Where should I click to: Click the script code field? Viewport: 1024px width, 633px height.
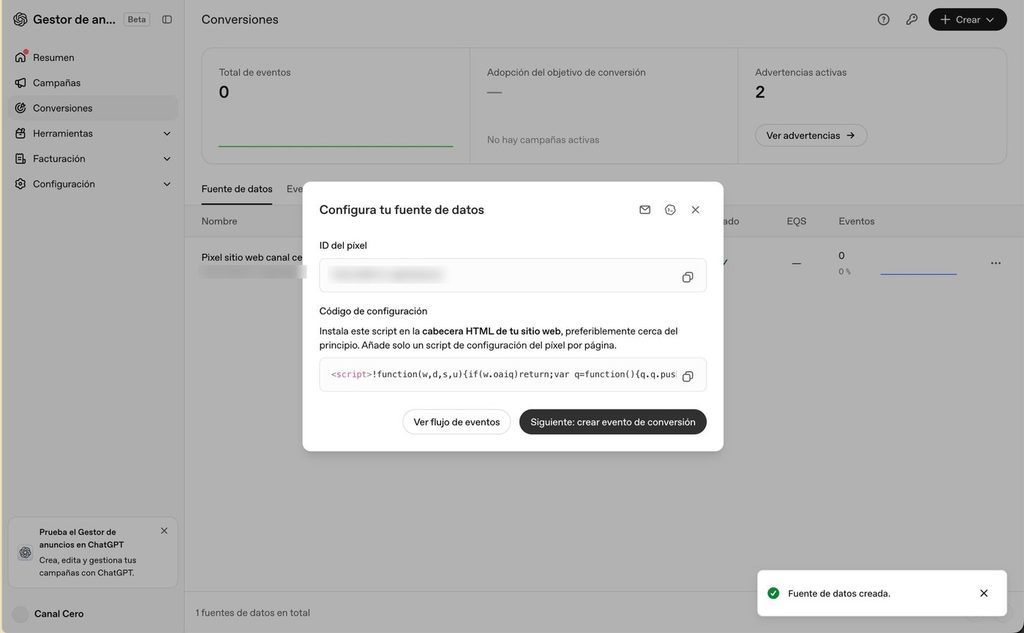tap(513, 375)
